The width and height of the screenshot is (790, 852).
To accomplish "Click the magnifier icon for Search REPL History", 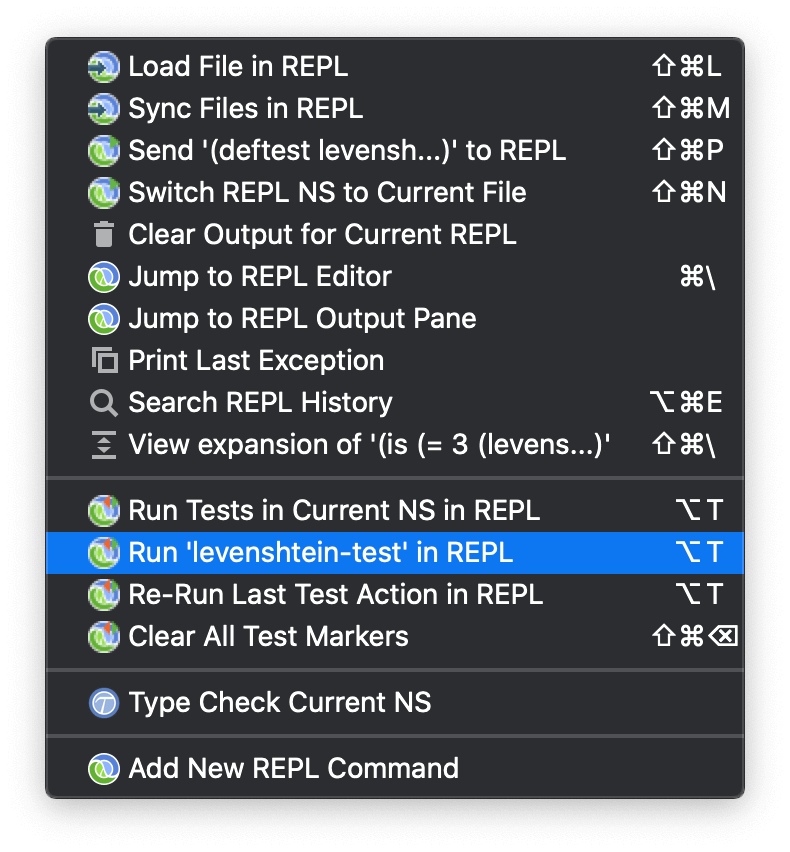I will (103, 403).
